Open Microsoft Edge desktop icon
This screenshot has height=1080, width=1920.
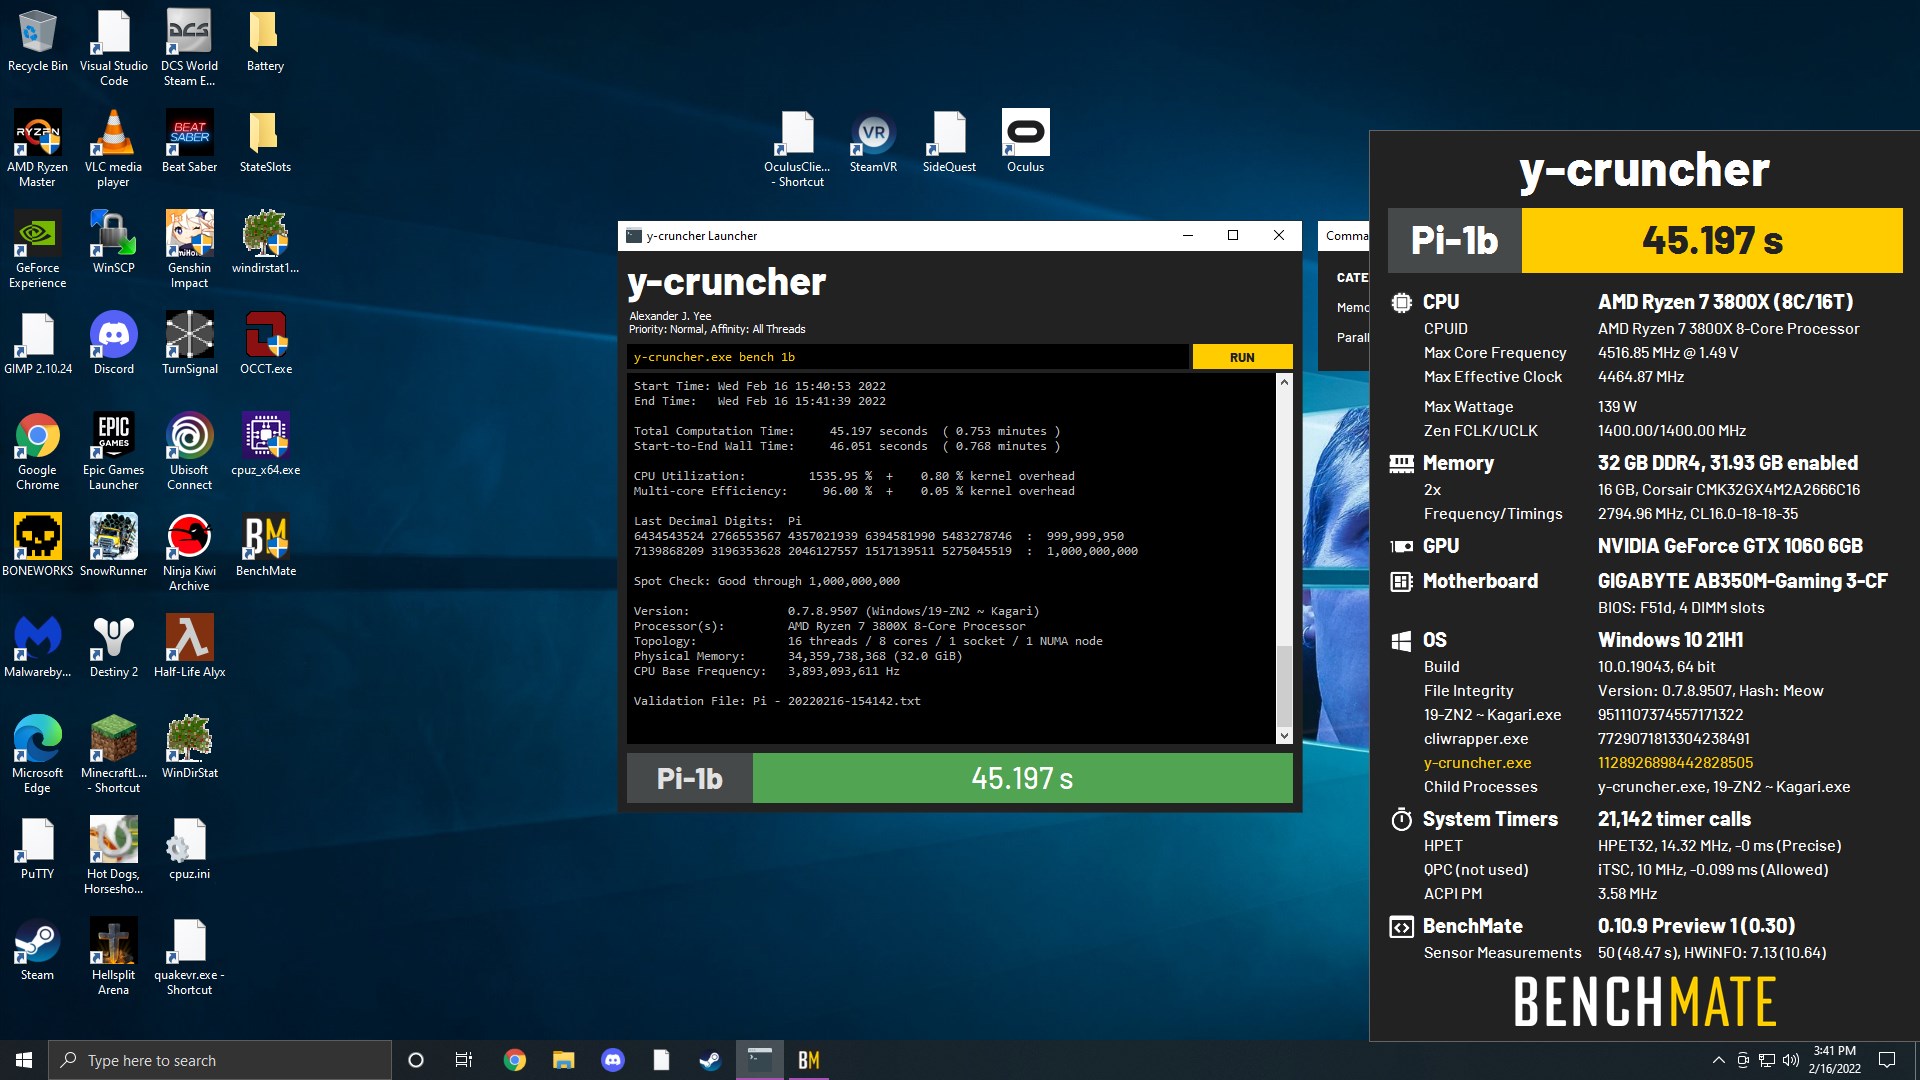point(38,755)
